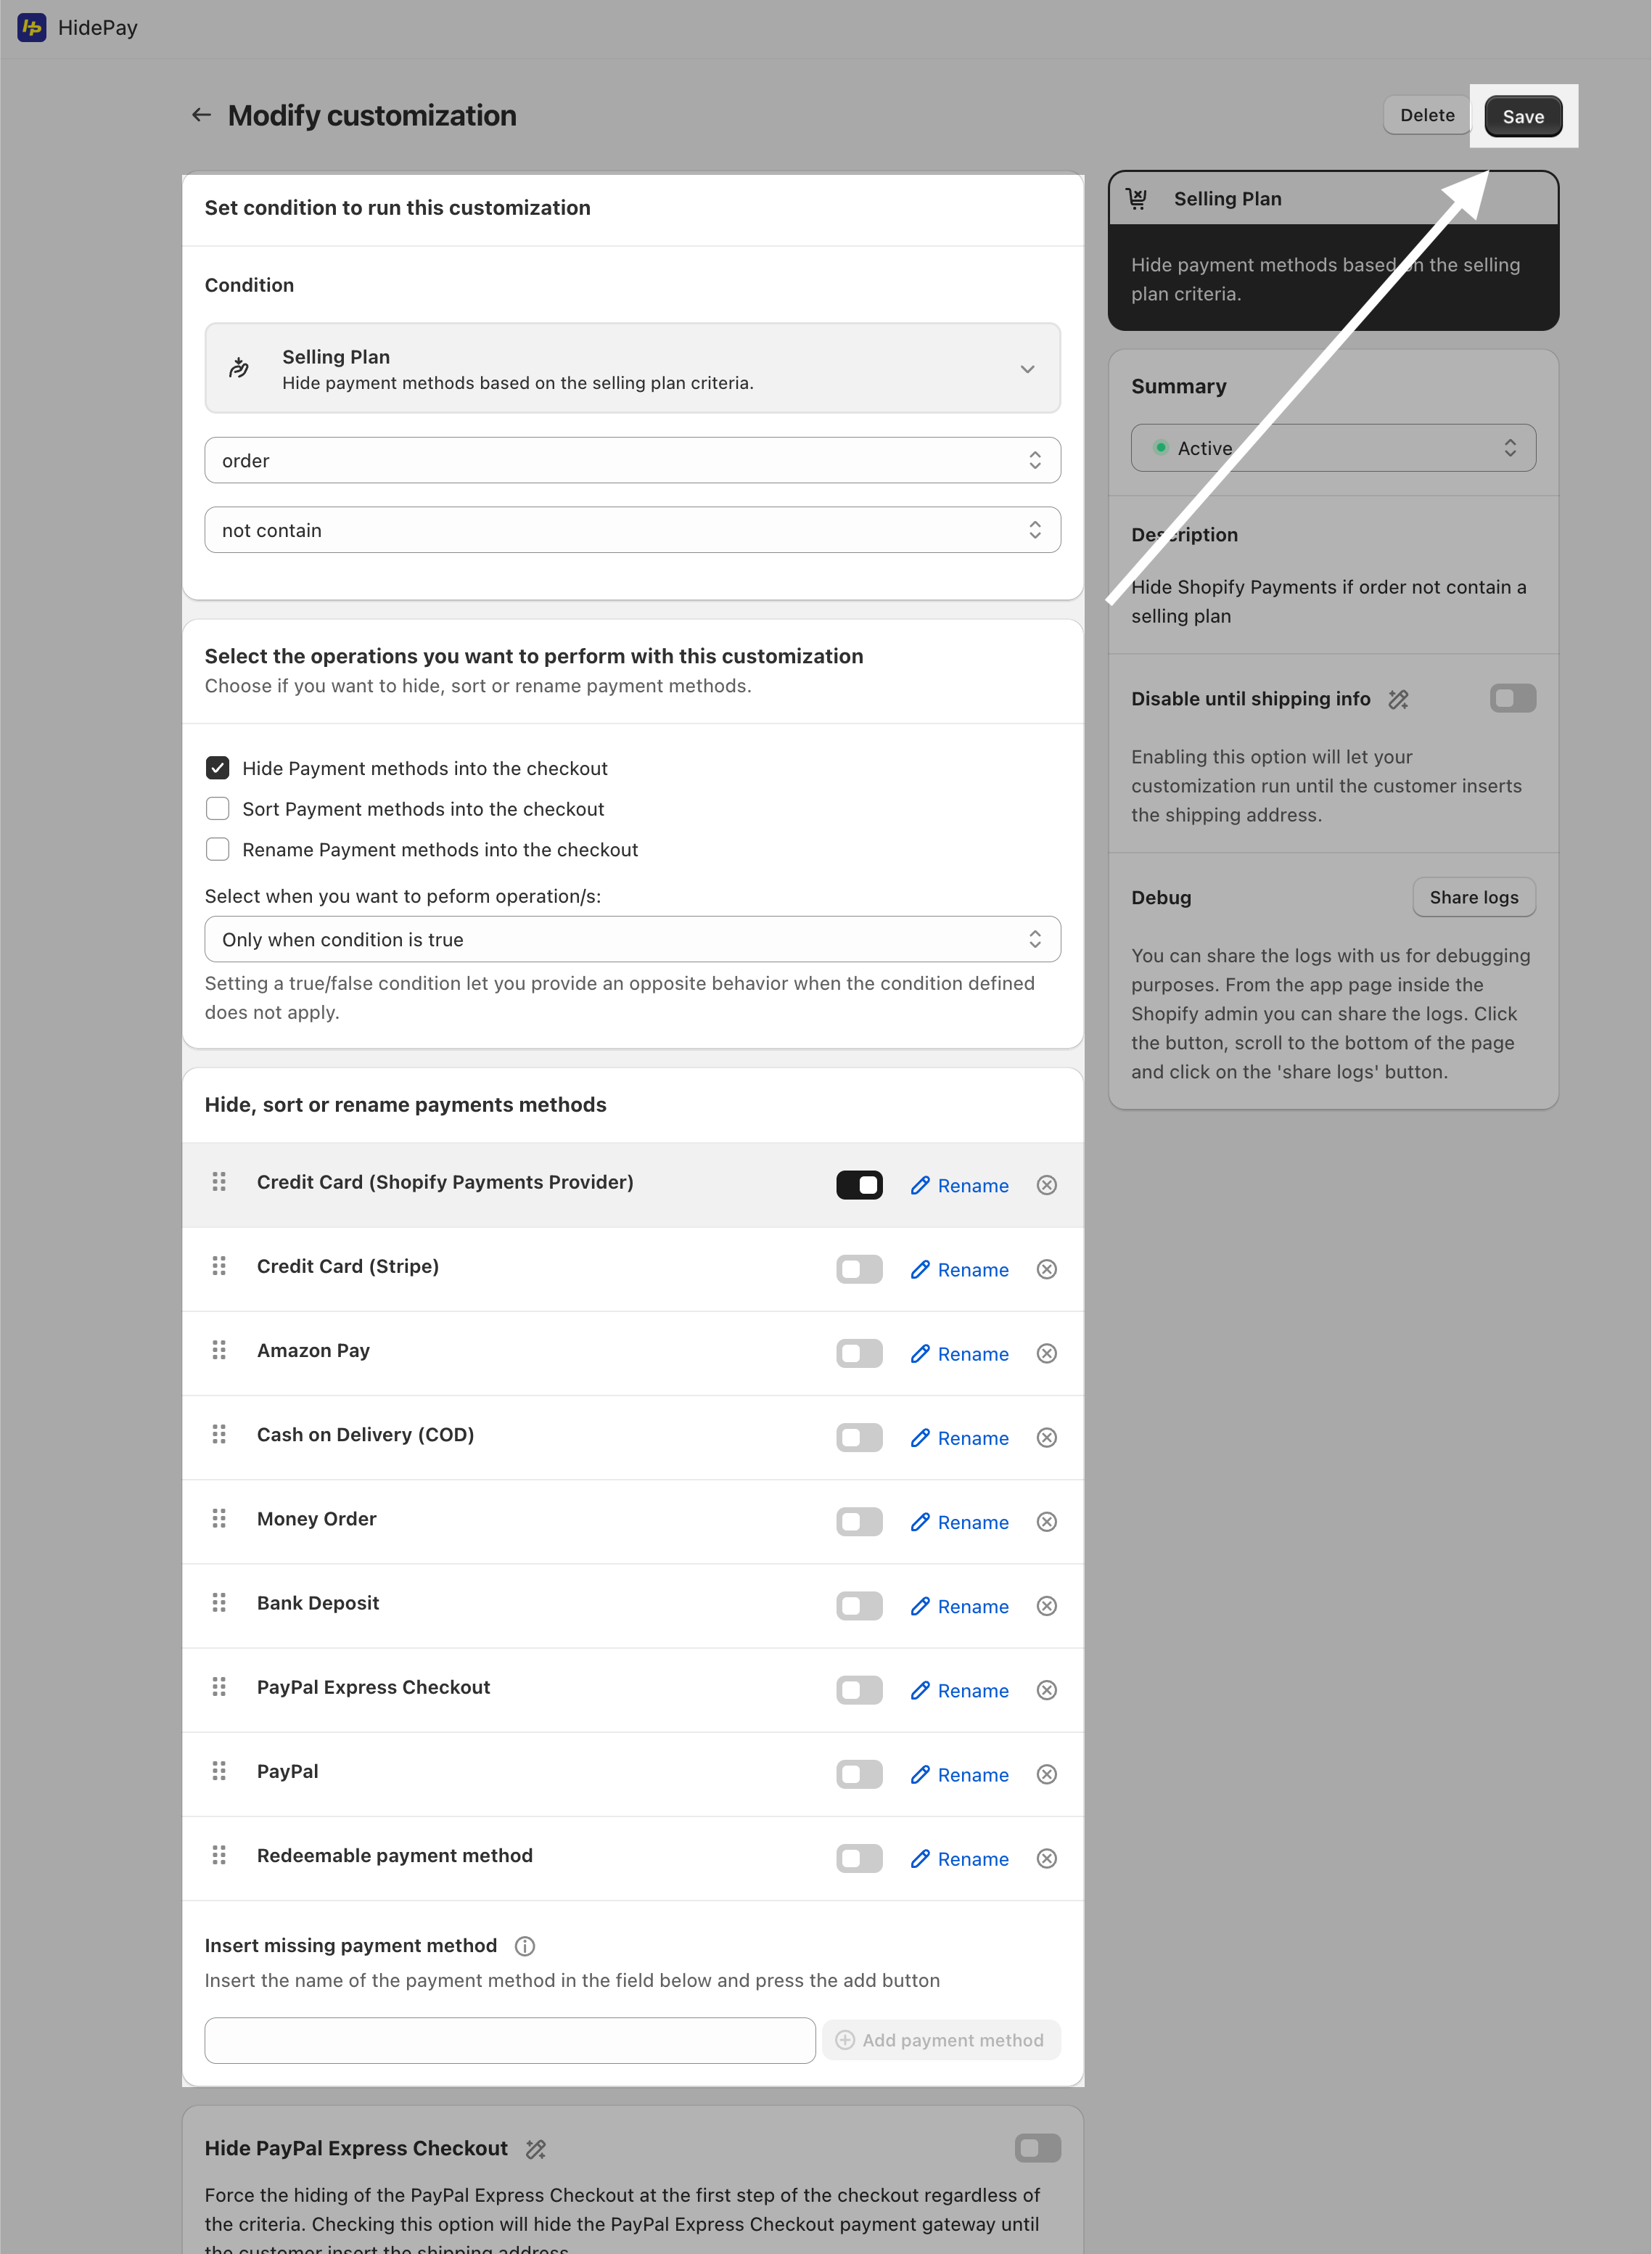This screenshot has height=2254, width=1652.
Task: Enable the Sort Payment methods checkbox
Action: point(217,808)
